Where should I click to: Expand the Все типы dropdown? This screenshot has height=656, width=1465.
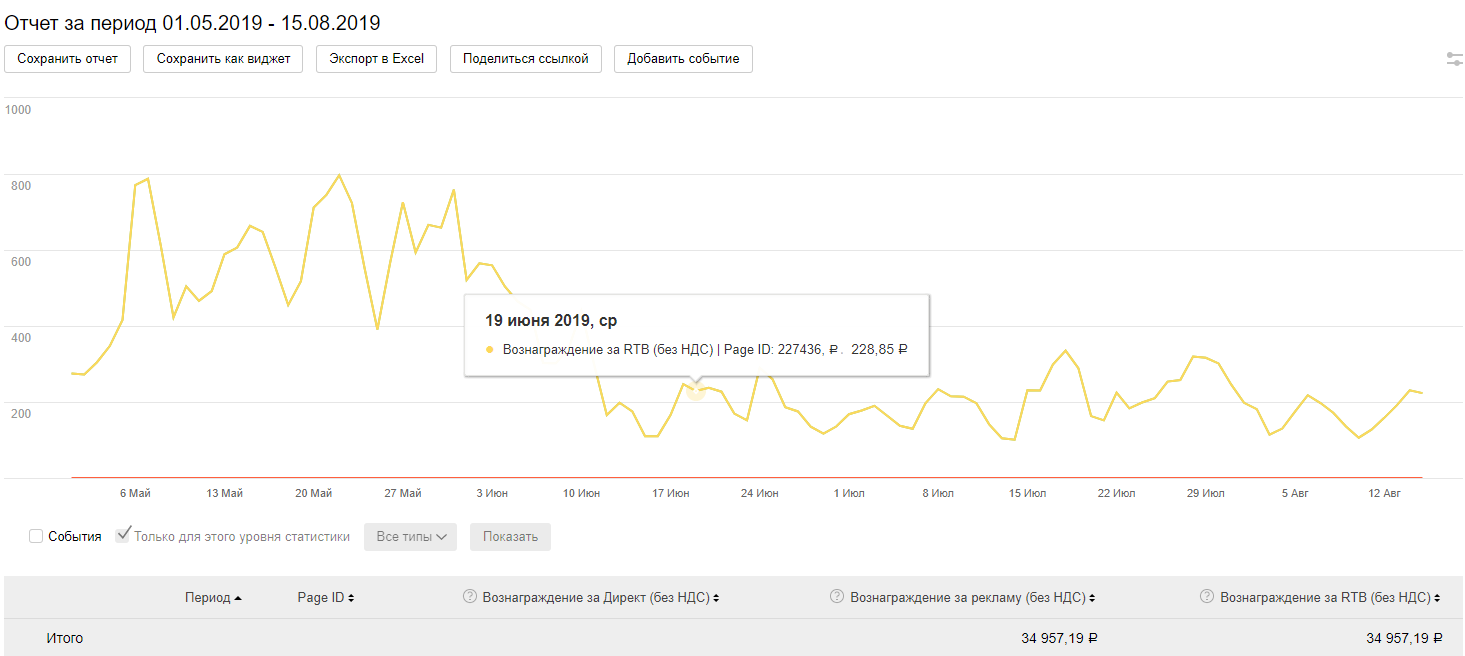pos(410,537)
